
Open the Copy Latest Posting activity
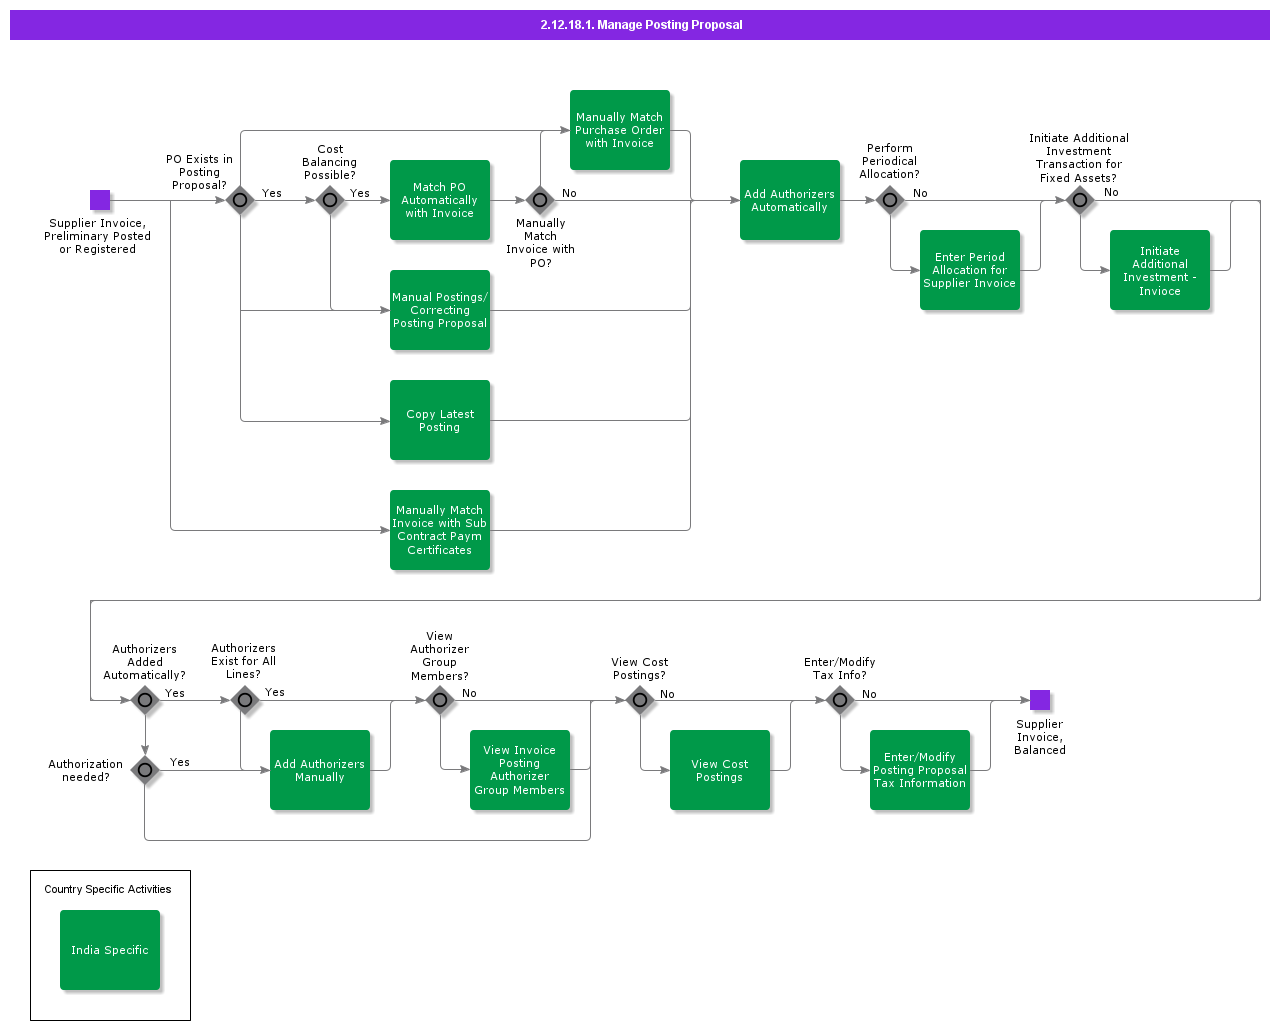point(440,420)
